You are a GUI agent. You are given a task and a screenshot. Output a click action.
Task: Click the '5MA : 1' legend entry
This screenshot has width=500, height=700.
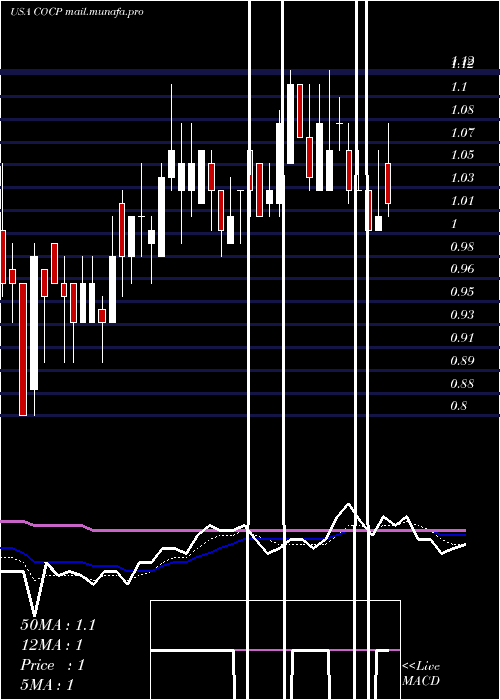[x=47, y=685]
